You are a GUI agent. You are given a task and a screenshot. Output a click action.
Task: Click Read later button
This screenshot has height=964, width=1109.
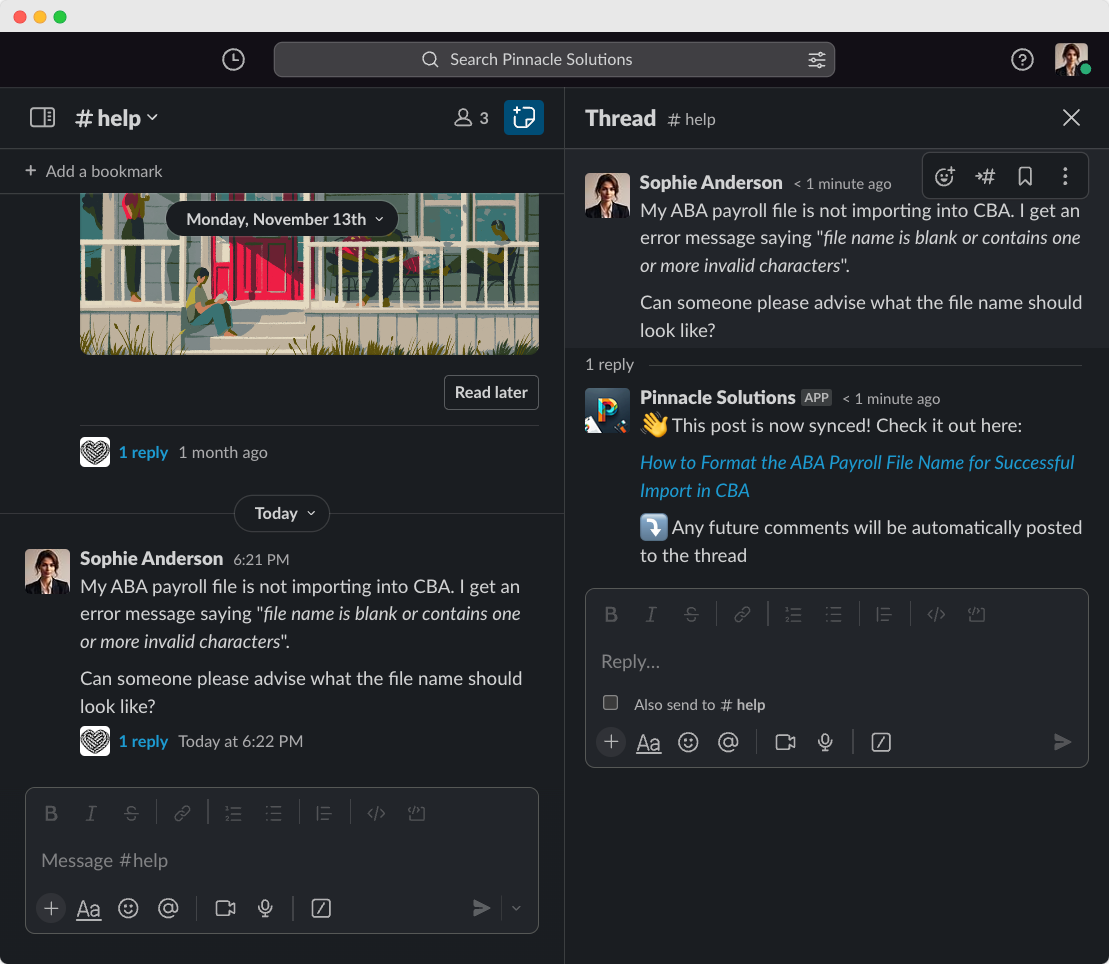click(491, 393)
